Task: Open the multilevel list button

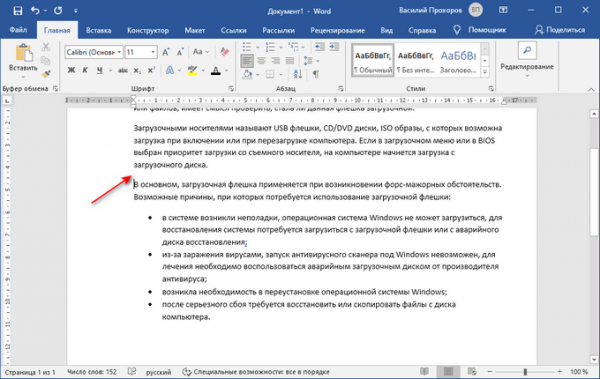Action: 293,47
